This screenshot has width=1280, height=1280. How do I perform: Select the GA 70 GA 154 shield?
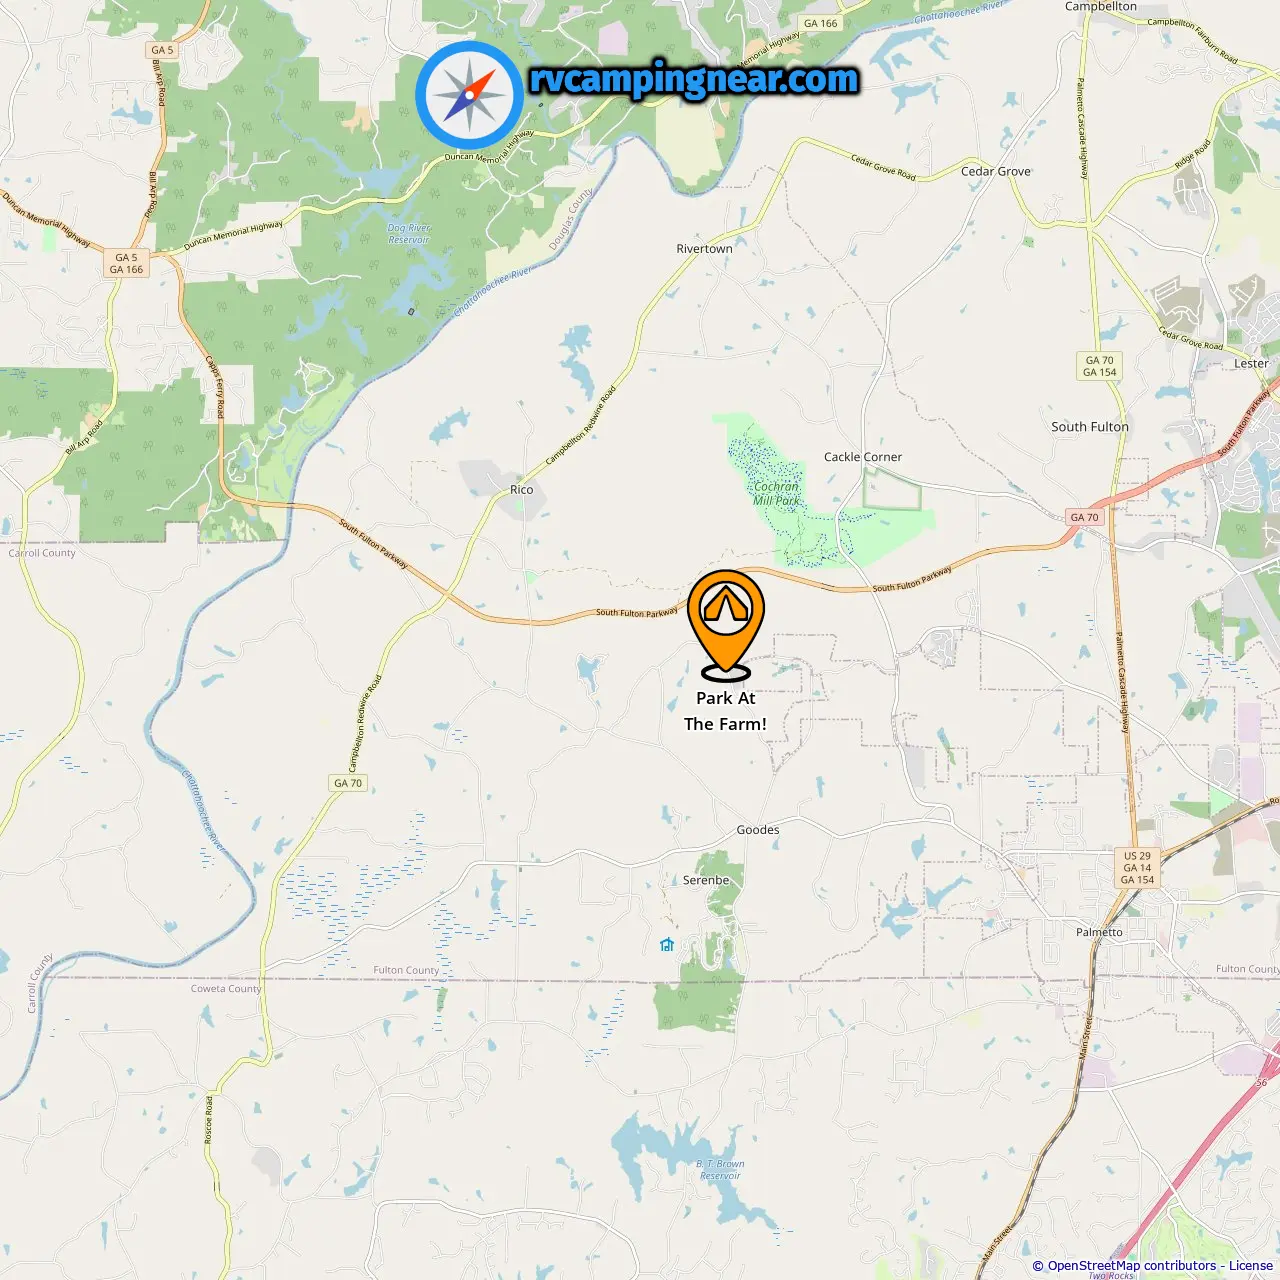pyautogui.click(x=1099, y=366)
